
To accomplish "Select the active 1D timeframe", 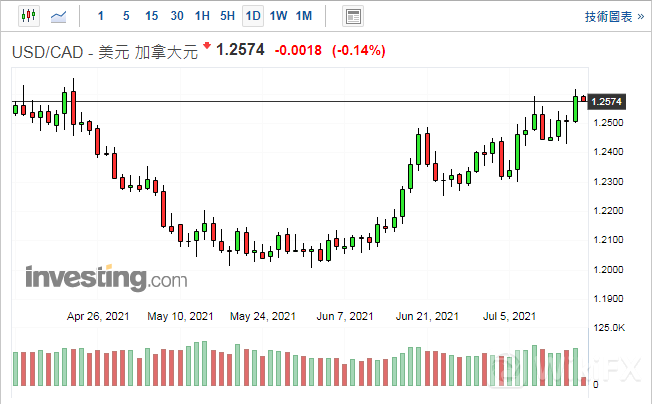I will tap(253, 16).
